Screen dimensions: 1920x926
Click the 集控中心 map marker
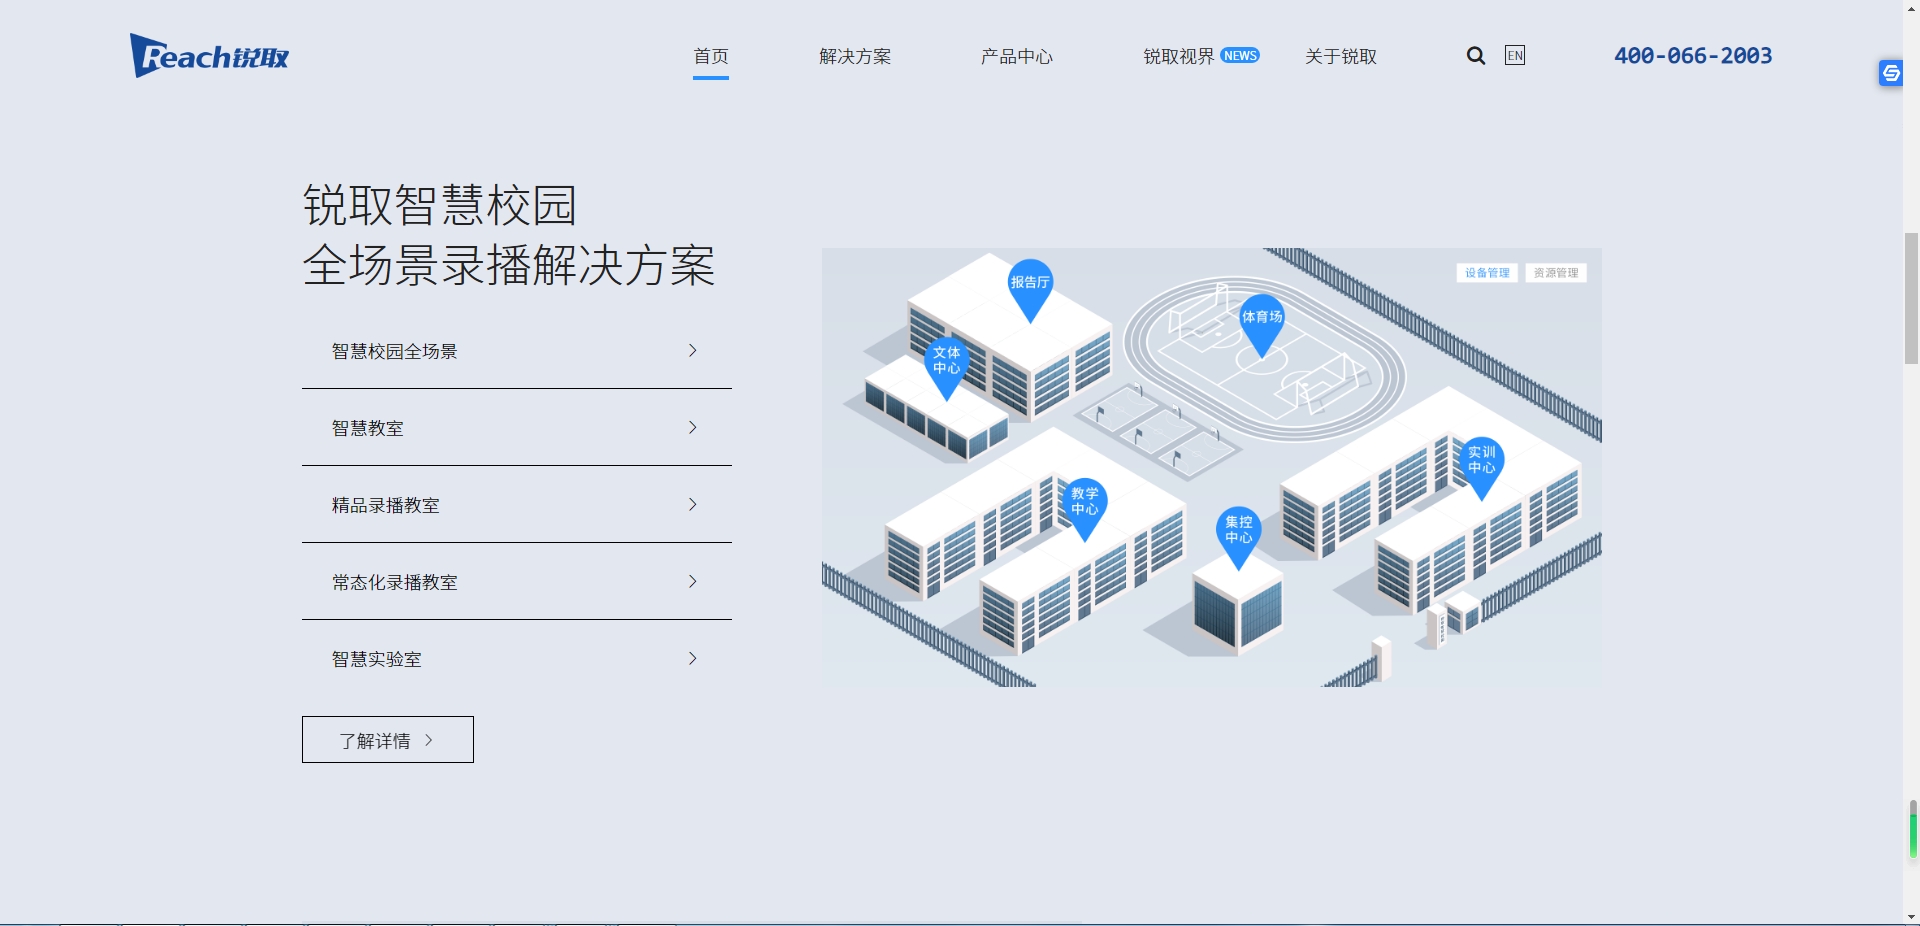tap(1238, 531)
